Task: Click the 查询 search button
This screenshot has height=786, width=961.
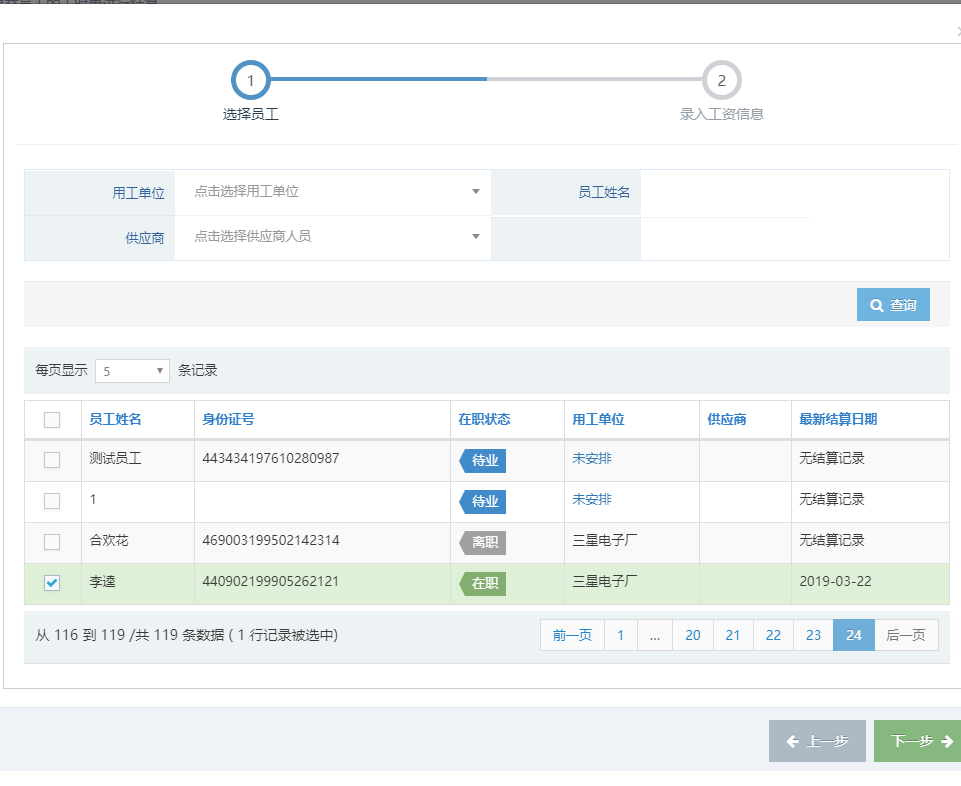Action: click(893, 305)
